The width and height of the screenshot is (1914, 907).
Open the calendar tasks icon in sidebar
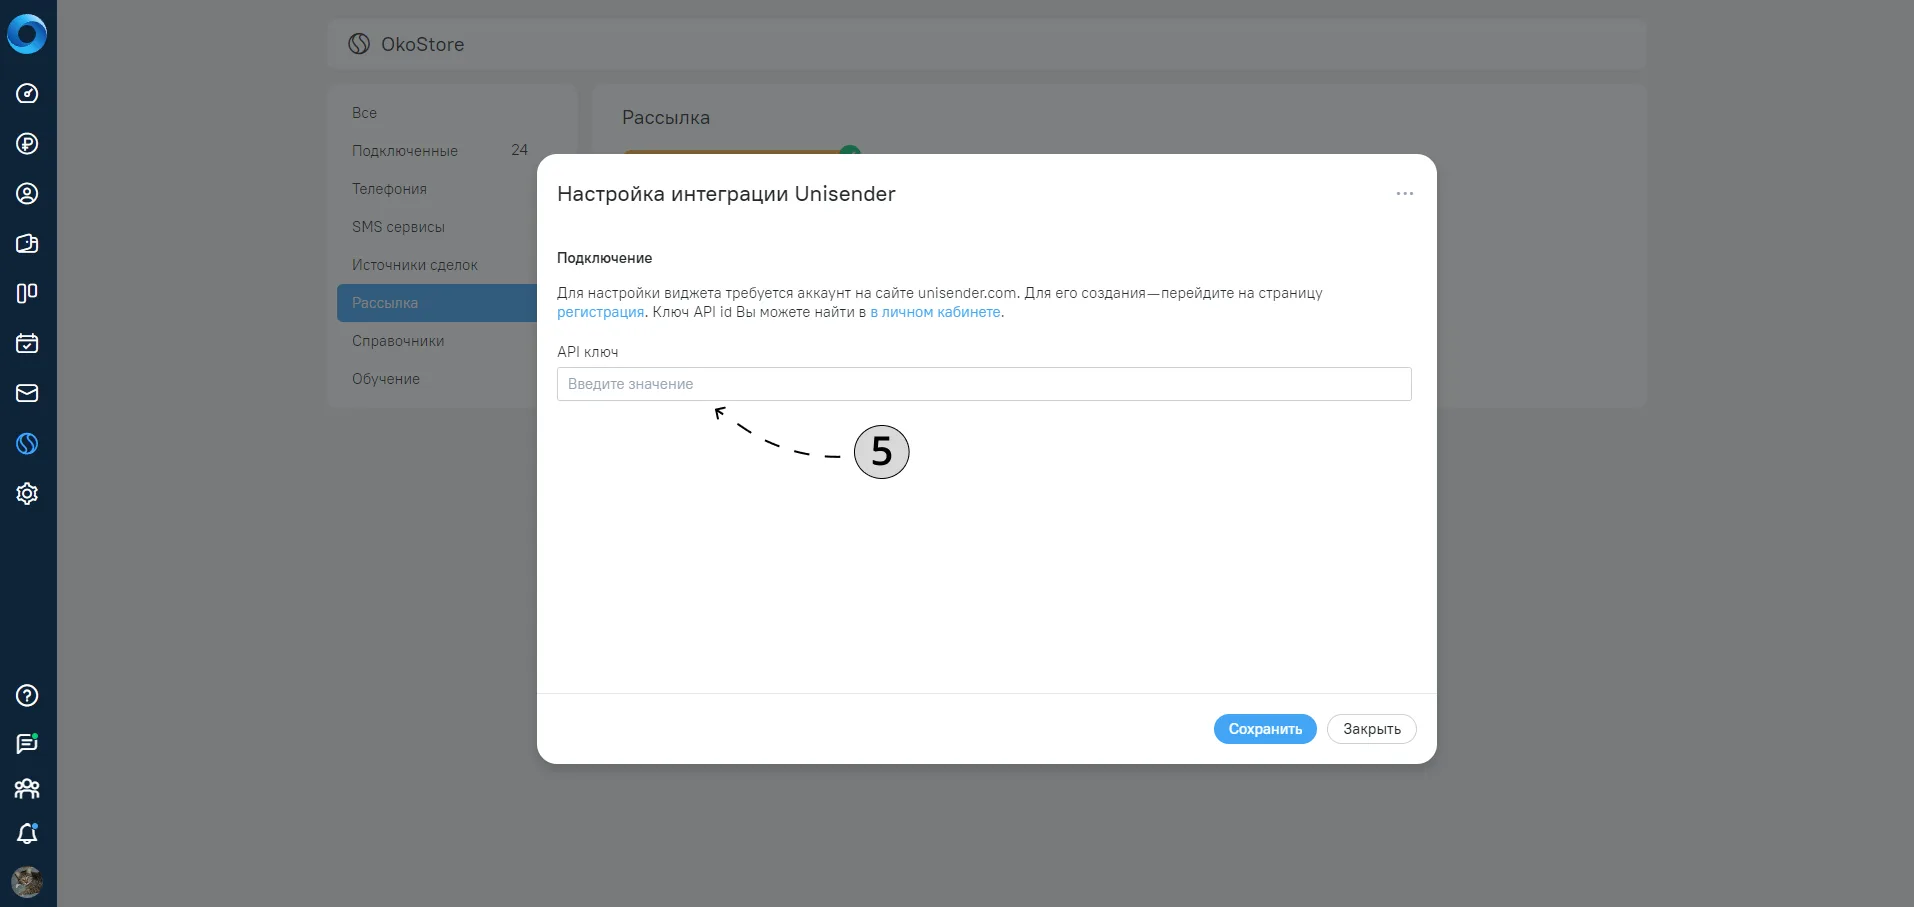pyautogui.click(x=27, y=343)
